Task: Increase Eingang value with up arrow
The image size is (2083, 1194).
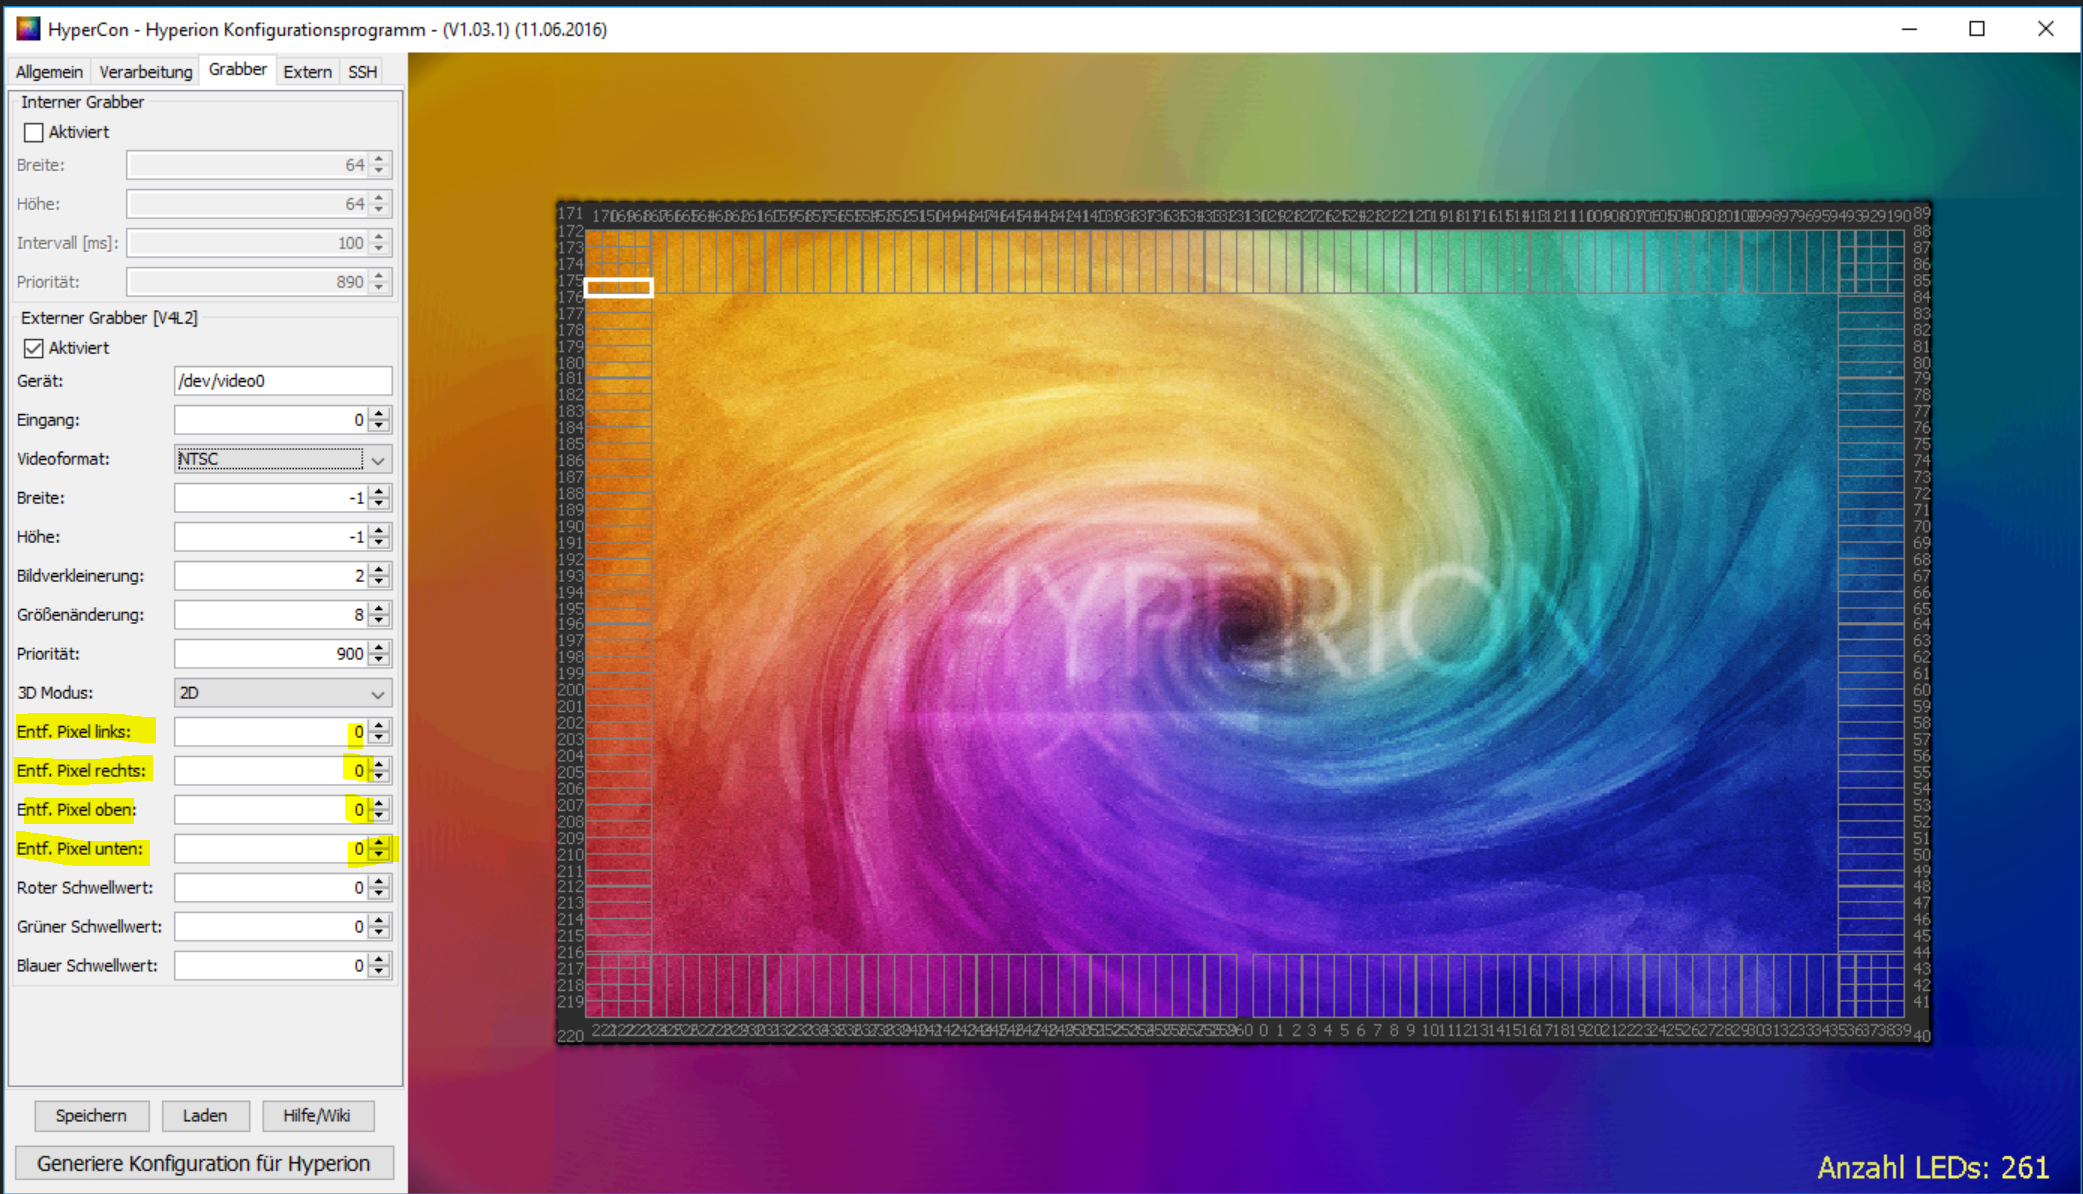Action: click(x=379, y=414)
